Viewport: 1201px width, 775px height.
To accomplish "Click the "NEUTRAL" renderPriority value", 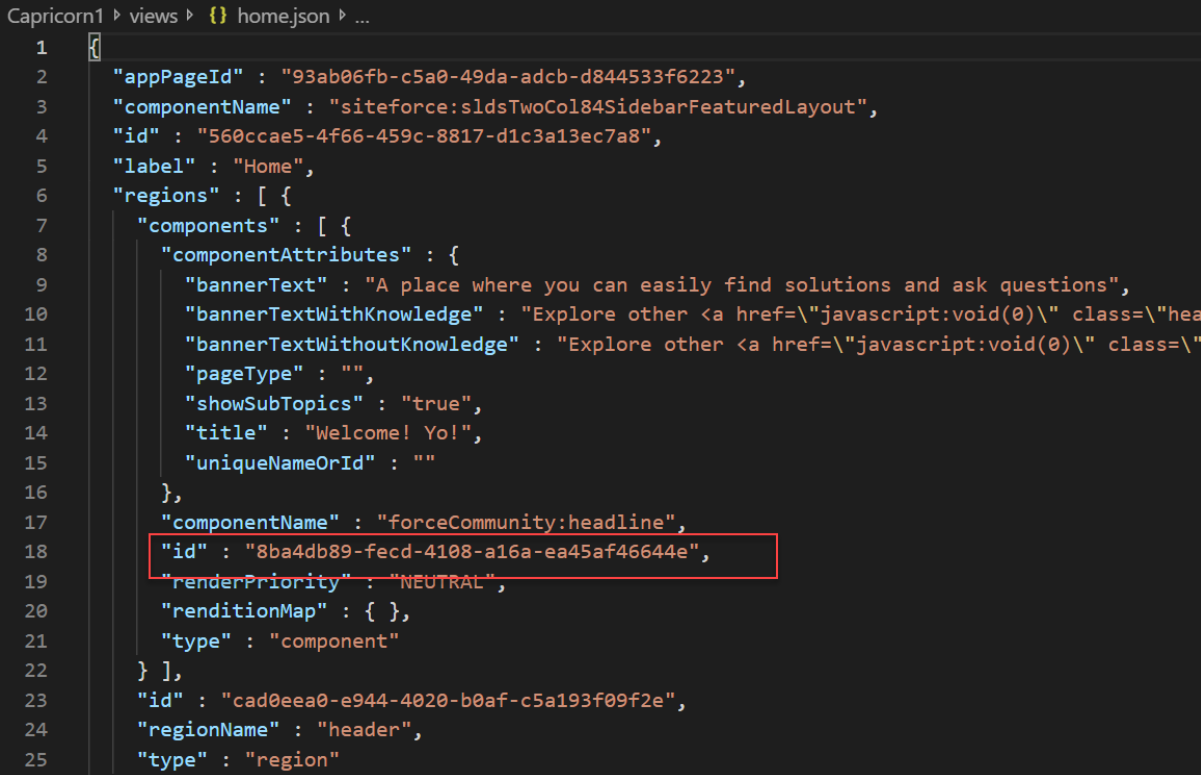I will click(x=443, y=581).
